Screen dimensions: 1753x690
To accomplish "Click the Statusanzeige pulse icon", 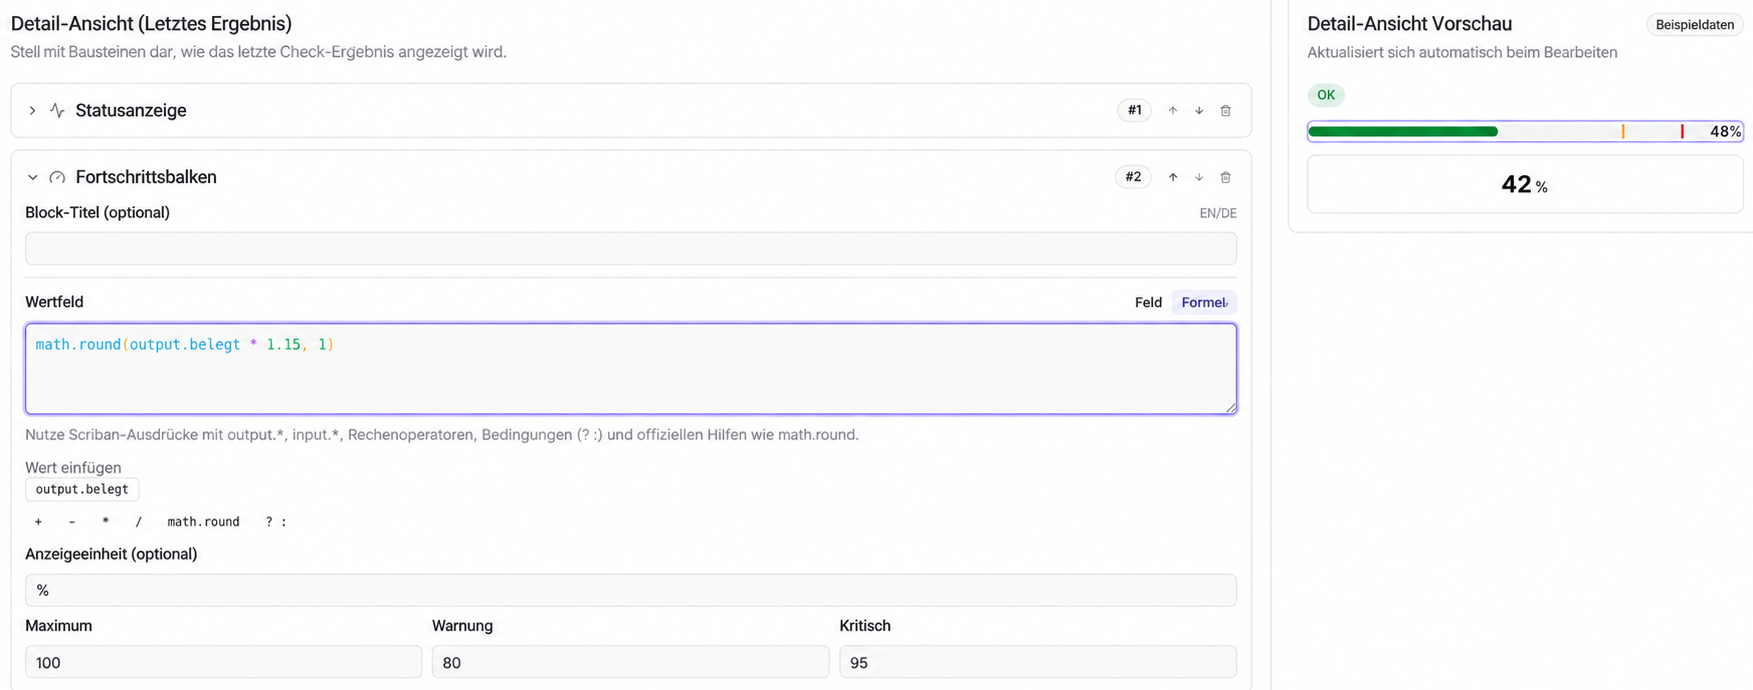I will pyautogui.click(x=57, y=110).
